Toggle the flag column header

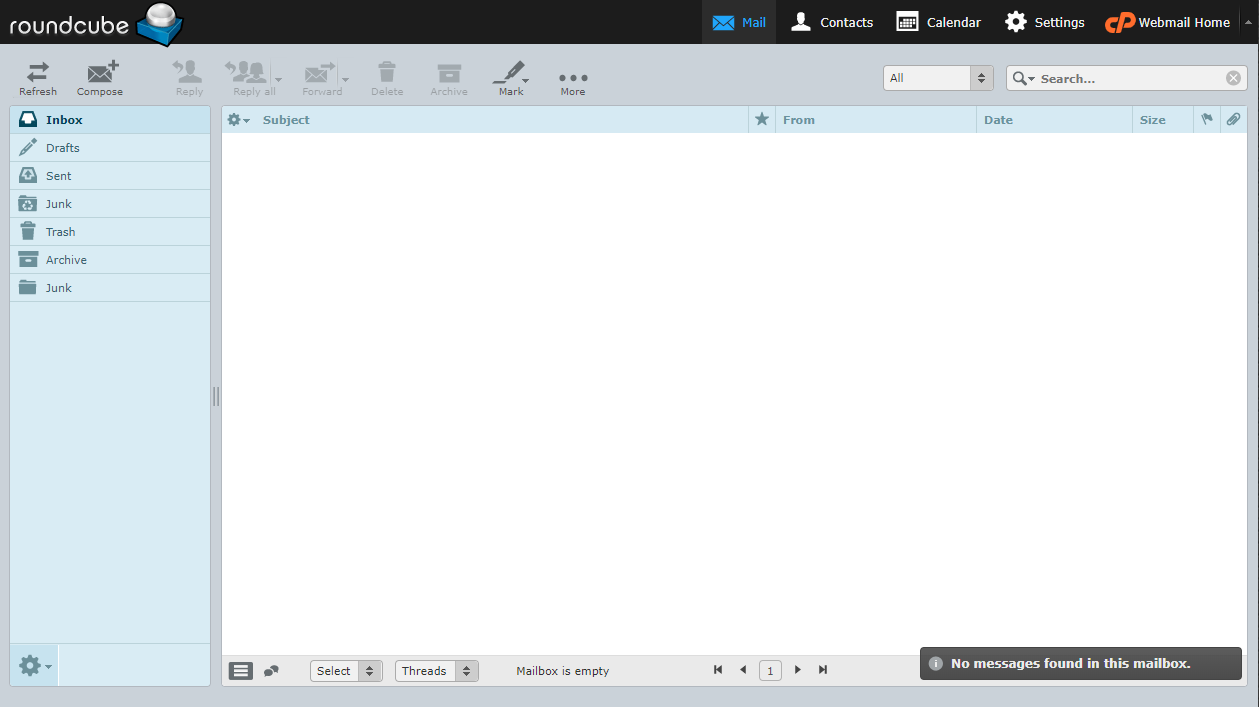point(1206,119)
